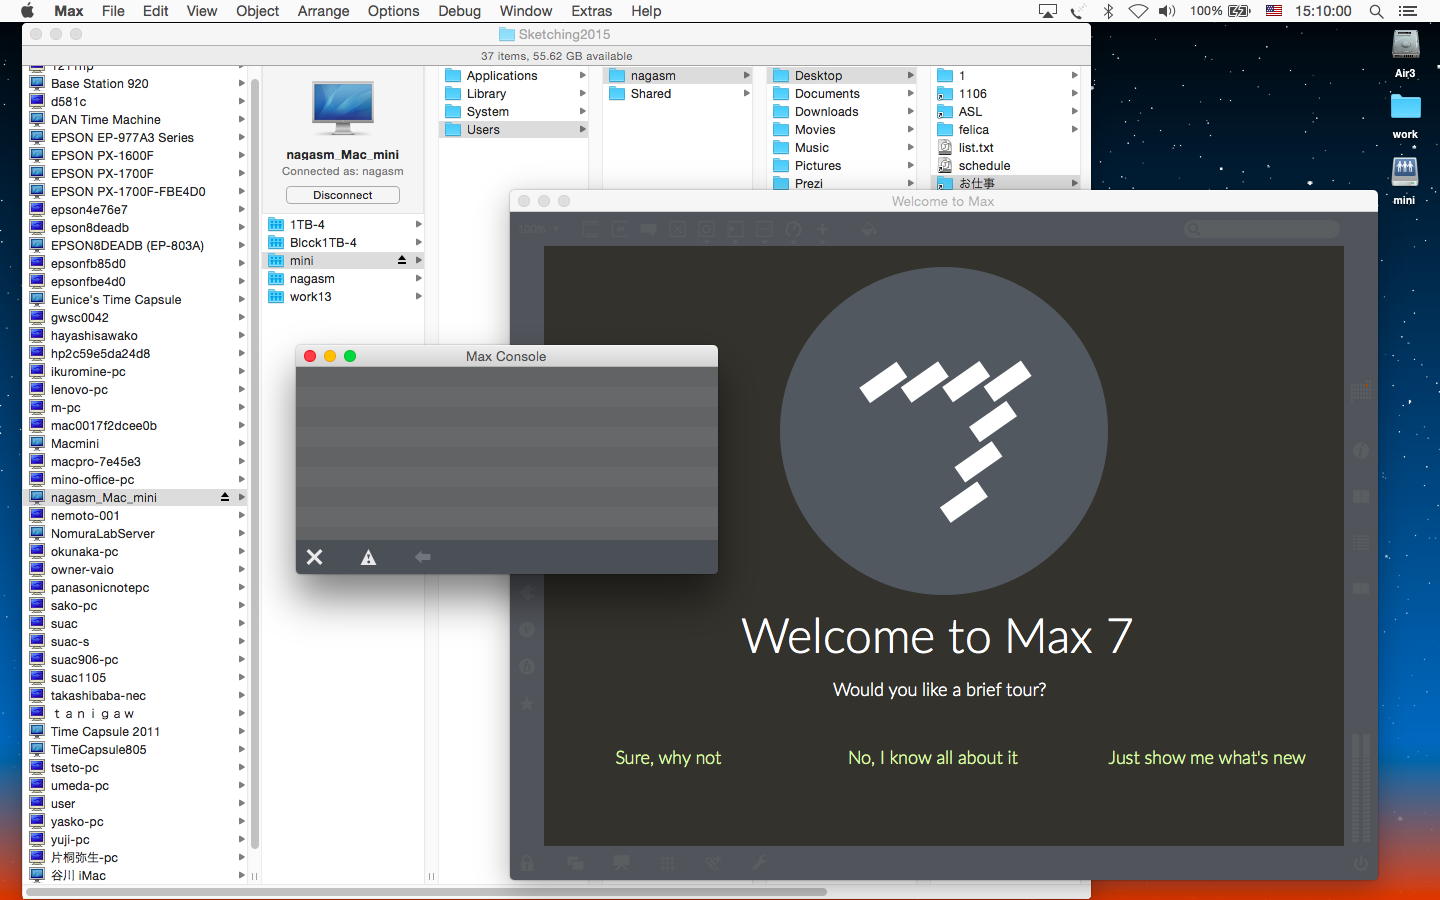The image size is (1440, 900).
Task: Click the Finder horizontal scrollbar
Action: pos(426,891)
